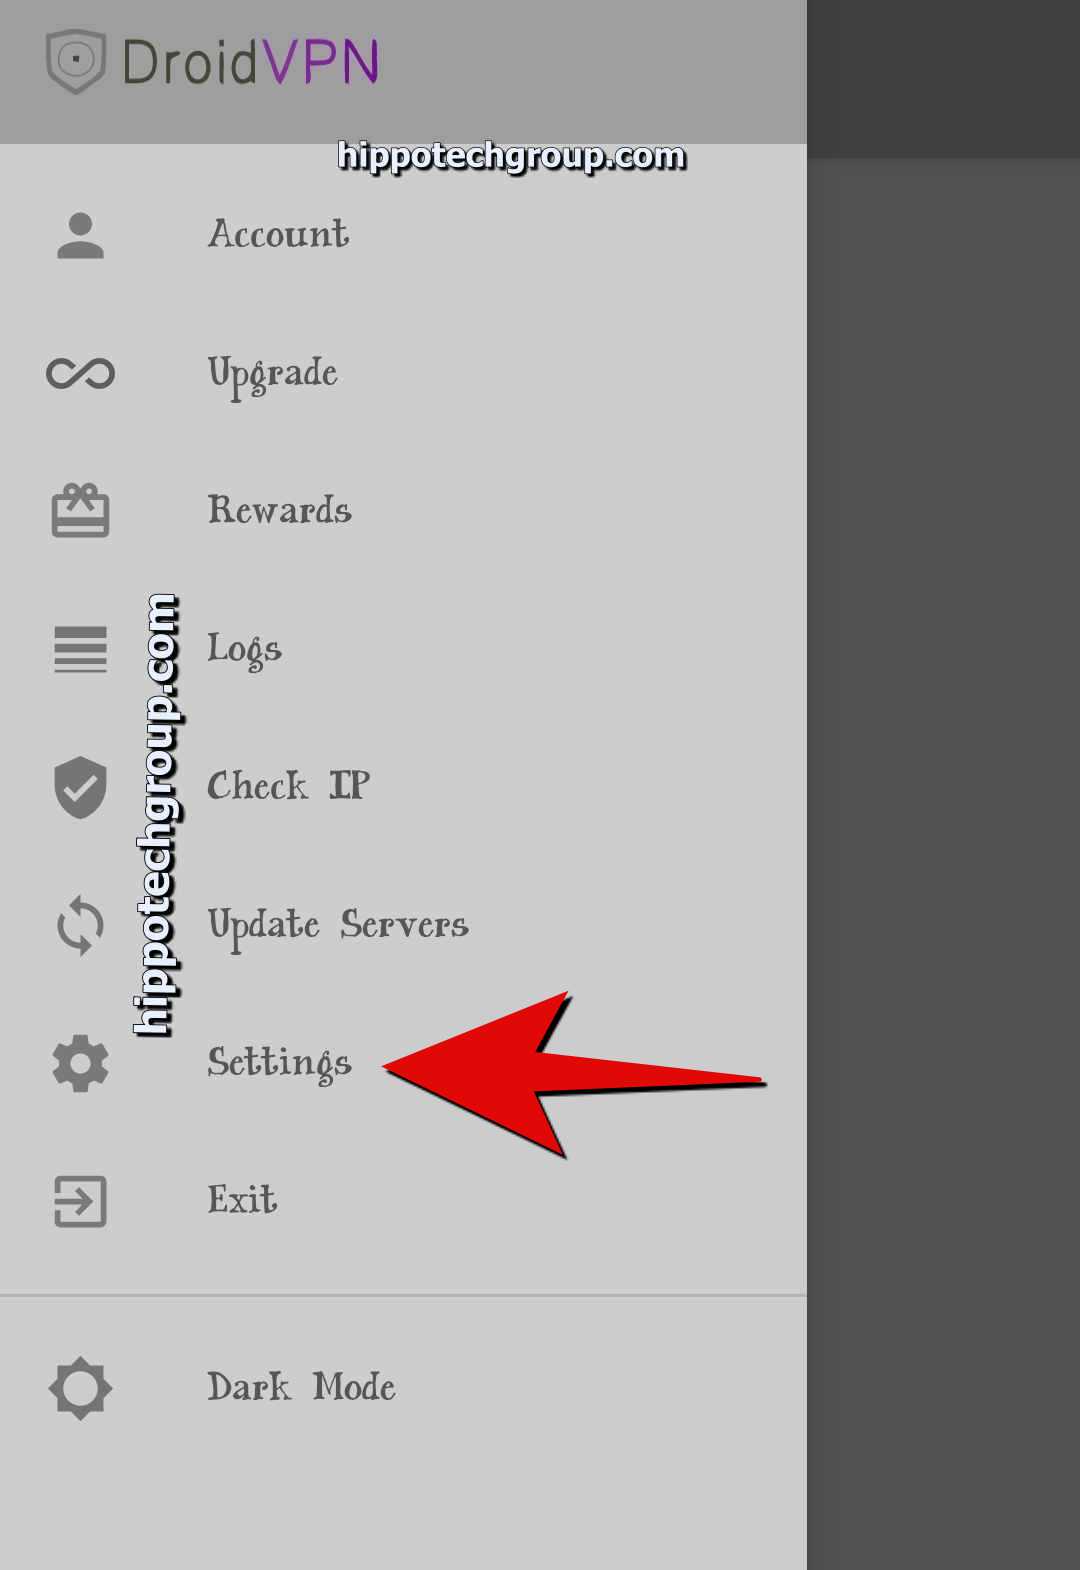Click the Logs list icon

click(x=80, y=649)
